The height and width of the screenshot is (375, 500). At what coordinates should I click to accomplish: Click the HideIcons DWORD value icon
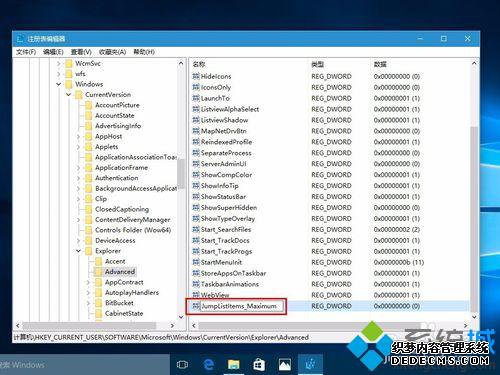[x=196, y=76]
